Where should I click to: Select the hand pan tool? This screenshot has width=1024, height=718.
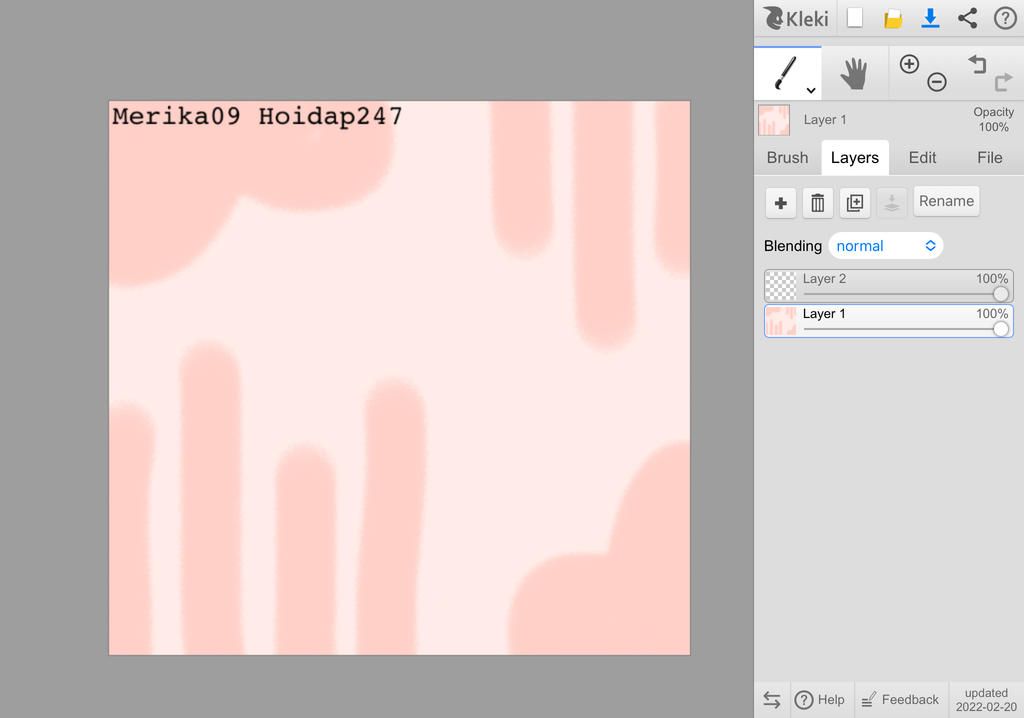[x=854, y=73]
